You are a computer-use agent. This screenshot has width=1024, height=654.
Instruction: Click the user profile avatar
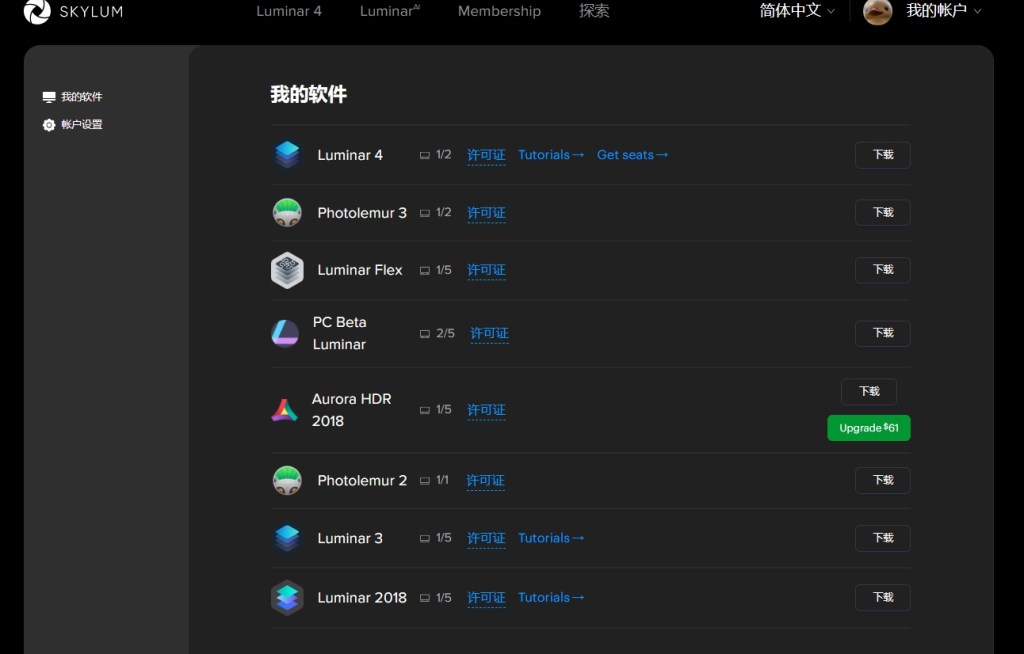tap(877, 11)
